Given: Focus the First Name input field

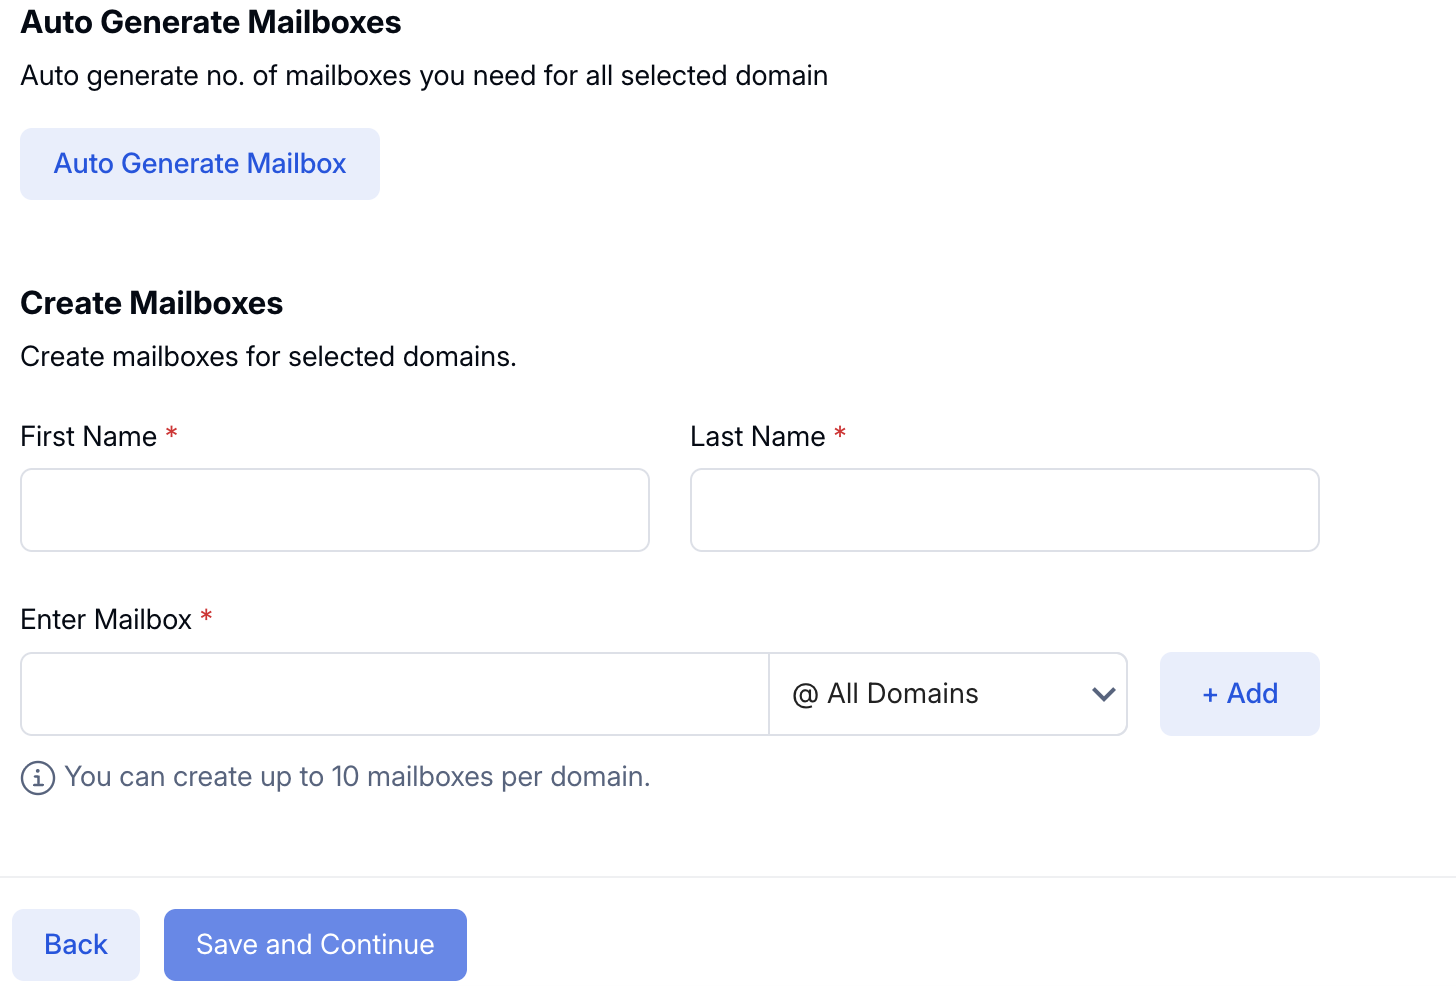Looking at the screenshot, I should point(335,510).
